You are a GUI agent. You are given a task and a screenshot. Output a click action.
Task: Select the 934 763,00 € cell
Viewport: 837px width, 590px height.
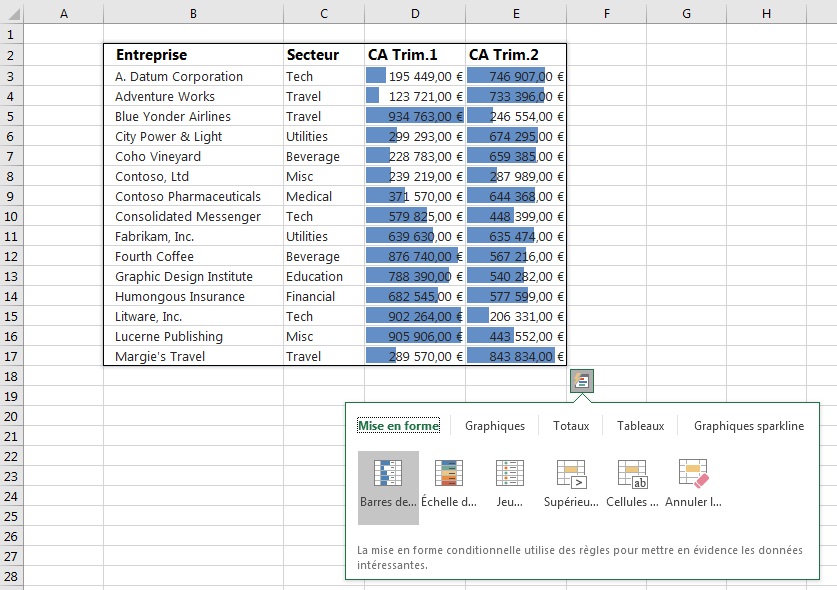[x=415, y=116]
